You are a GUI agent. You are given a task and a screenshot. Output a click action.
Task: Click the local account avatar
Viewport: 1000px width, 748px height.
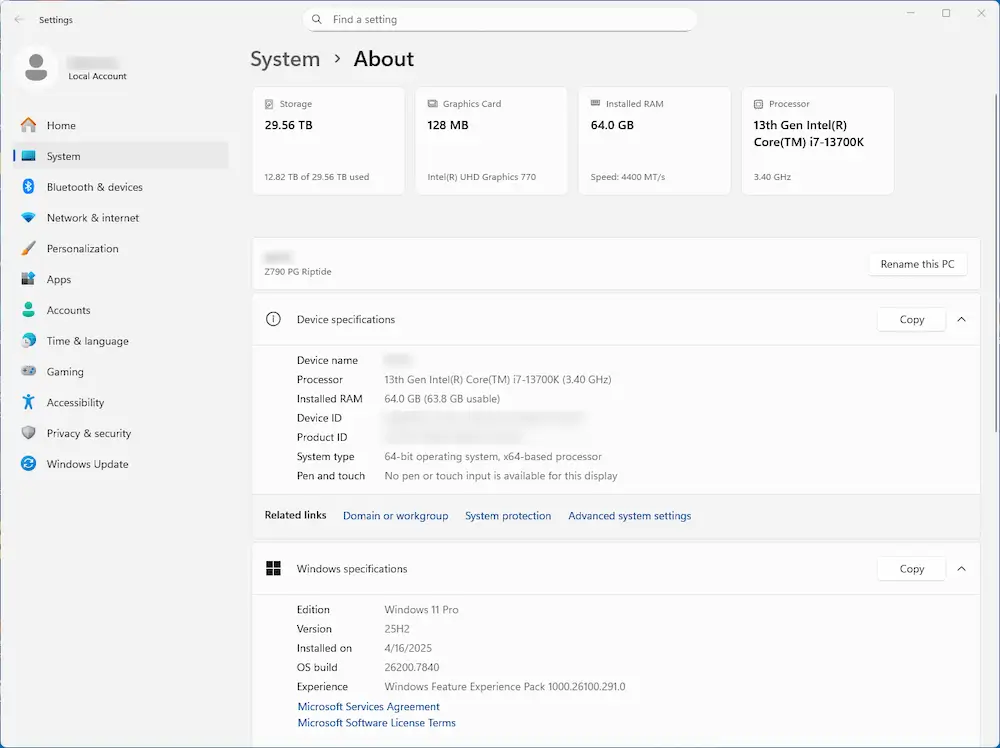coord(37,66)
